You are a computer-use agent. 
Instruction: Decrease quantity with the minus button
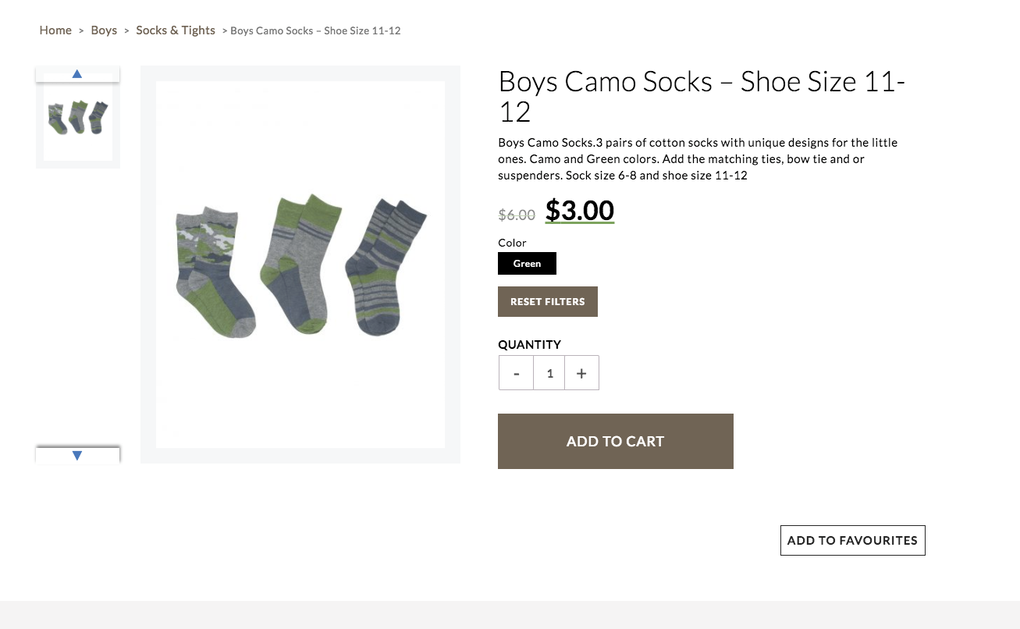point(516,373)
